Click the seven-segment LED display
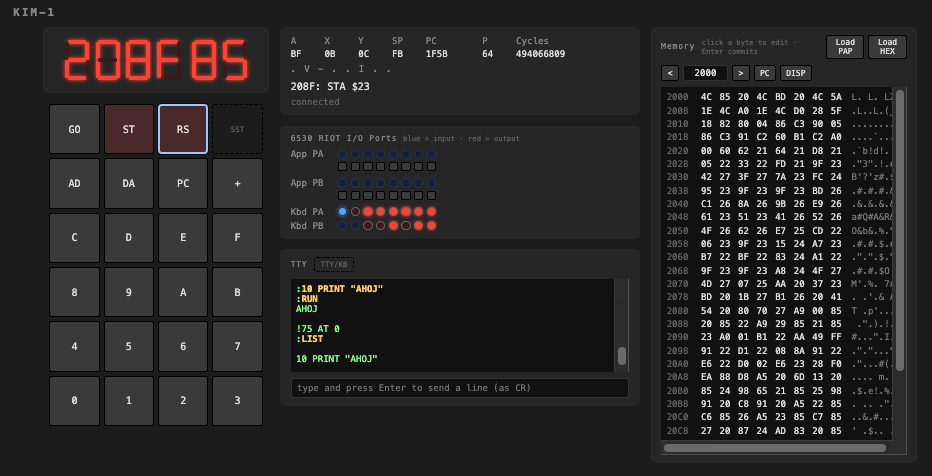 pyautogui.click(x=156, y=60)
